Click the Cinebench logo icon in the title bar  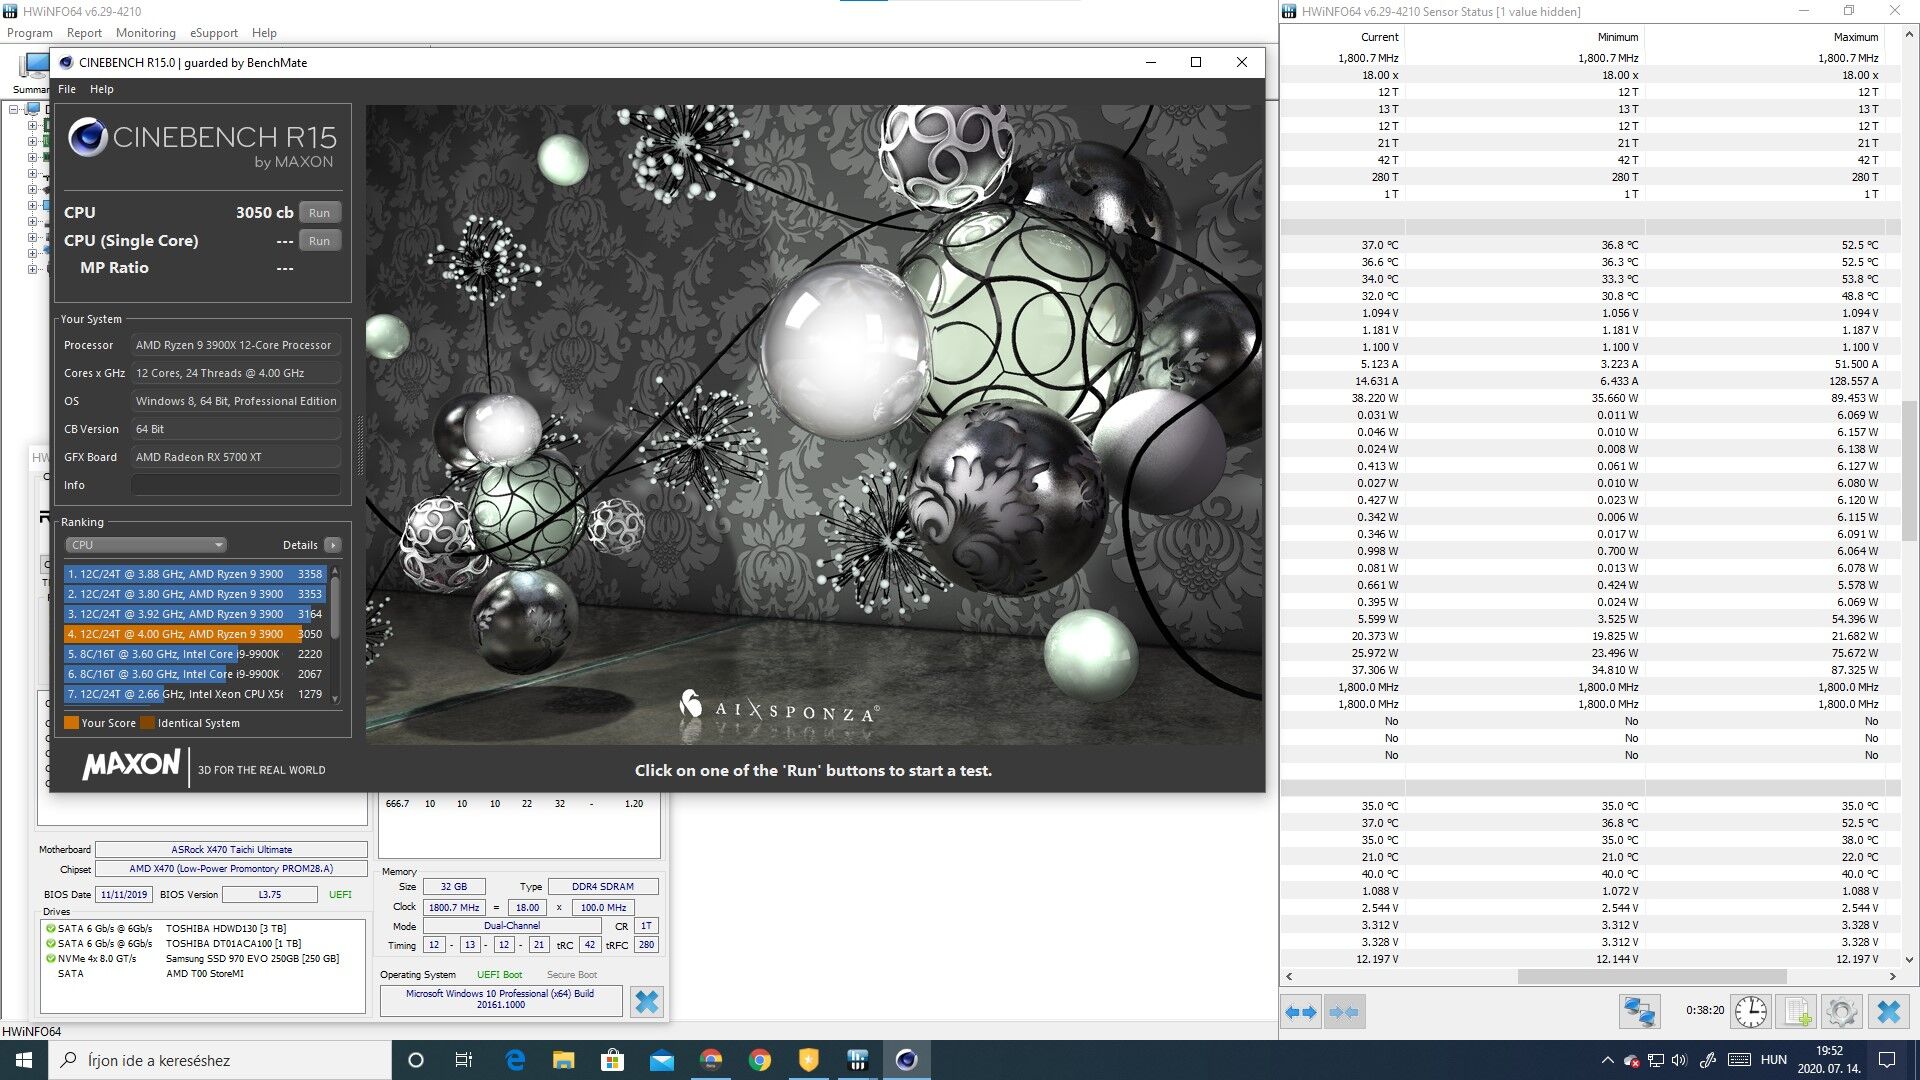pos(66,62)
